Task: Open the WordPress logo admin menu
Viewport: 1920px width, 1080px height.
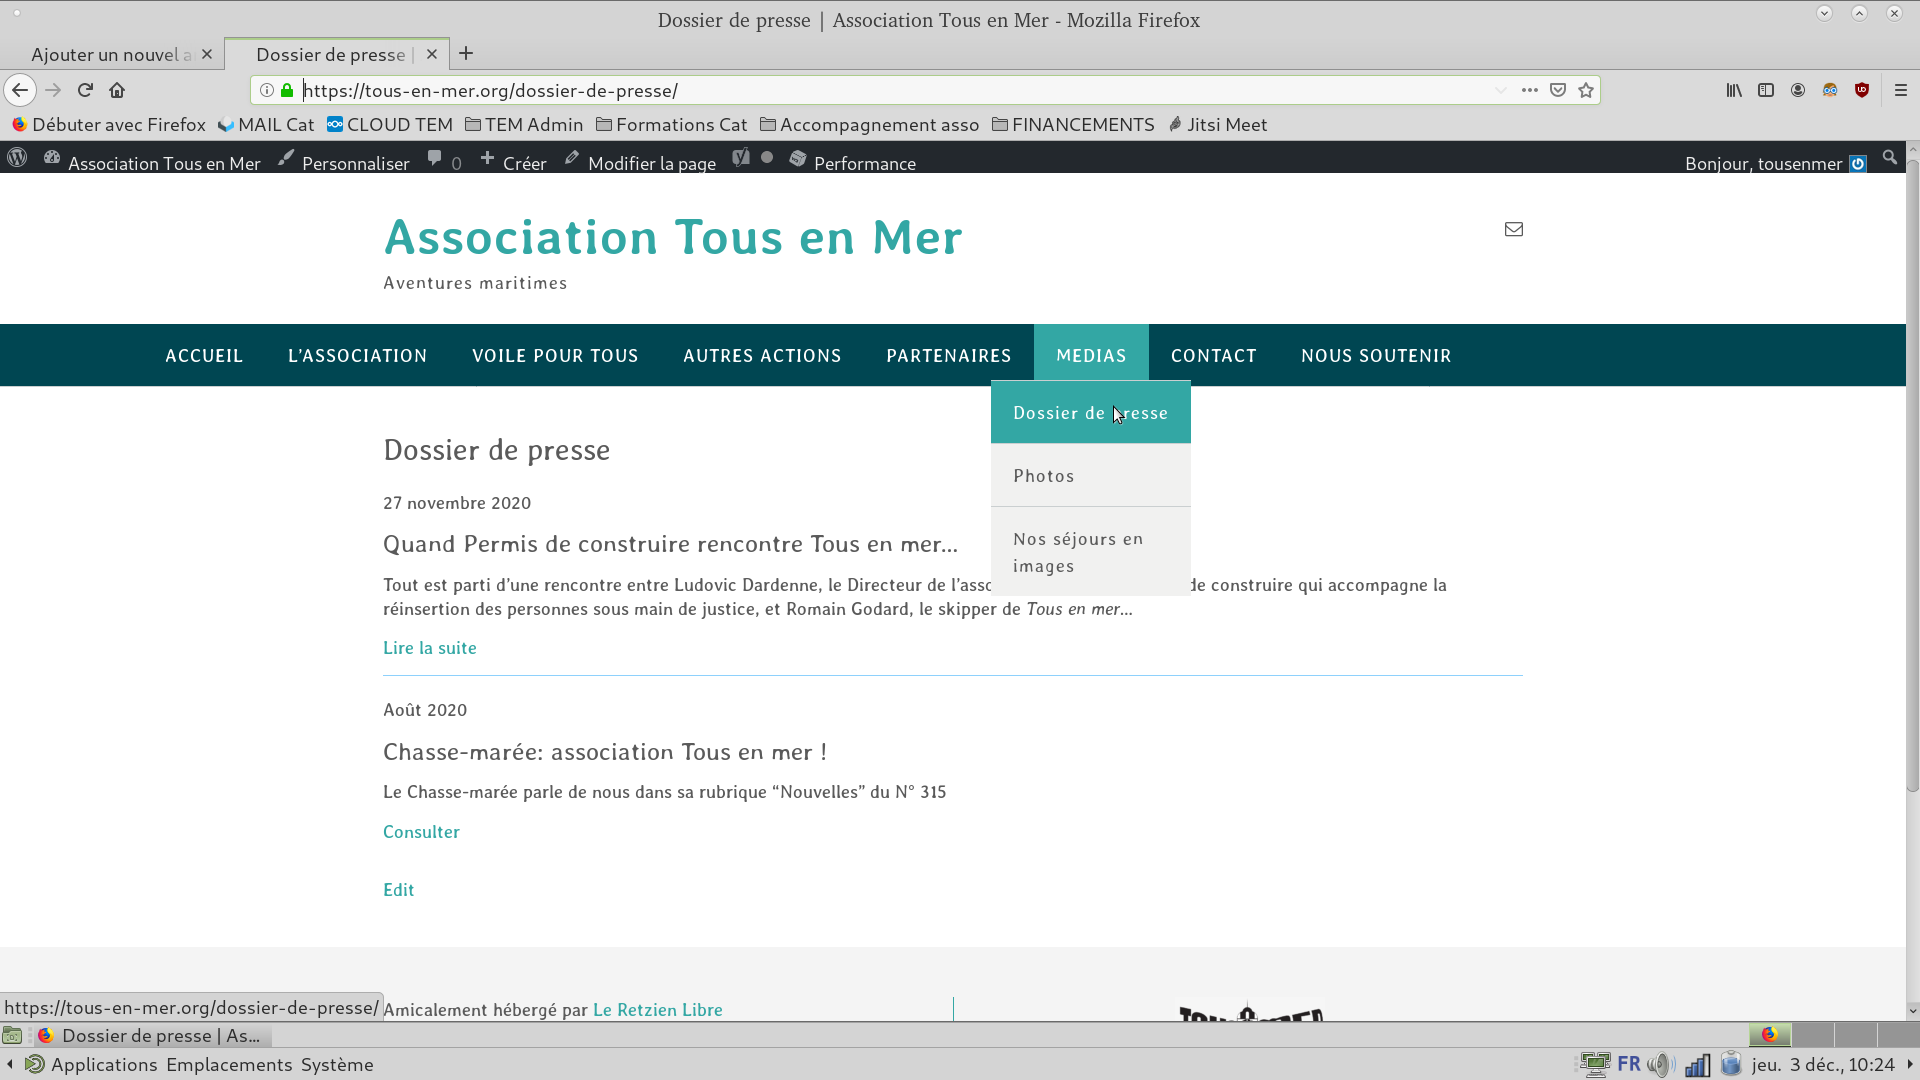Action: [17, 158]
